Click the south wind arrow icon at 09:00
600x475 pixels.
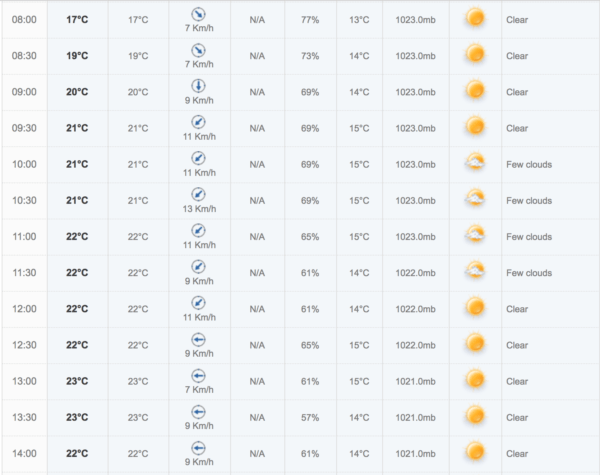(x=199, y=86)
